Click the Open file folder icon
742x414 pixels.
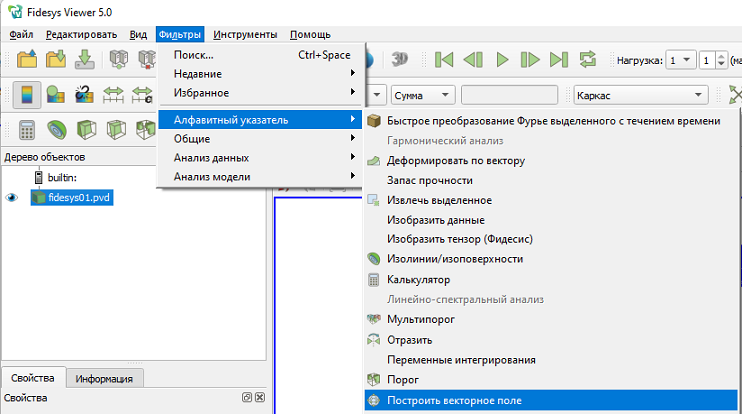(27, 59)
